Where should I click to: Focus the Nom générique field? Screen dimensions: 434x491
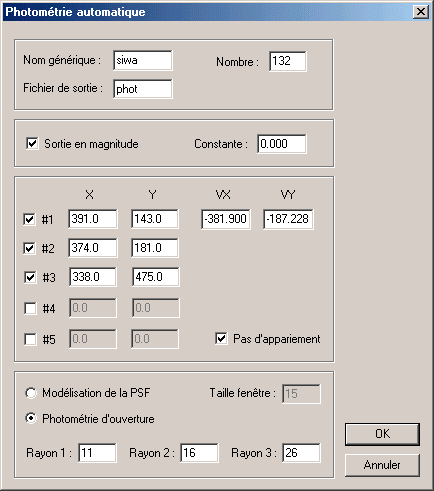click(x=143, y=60)
